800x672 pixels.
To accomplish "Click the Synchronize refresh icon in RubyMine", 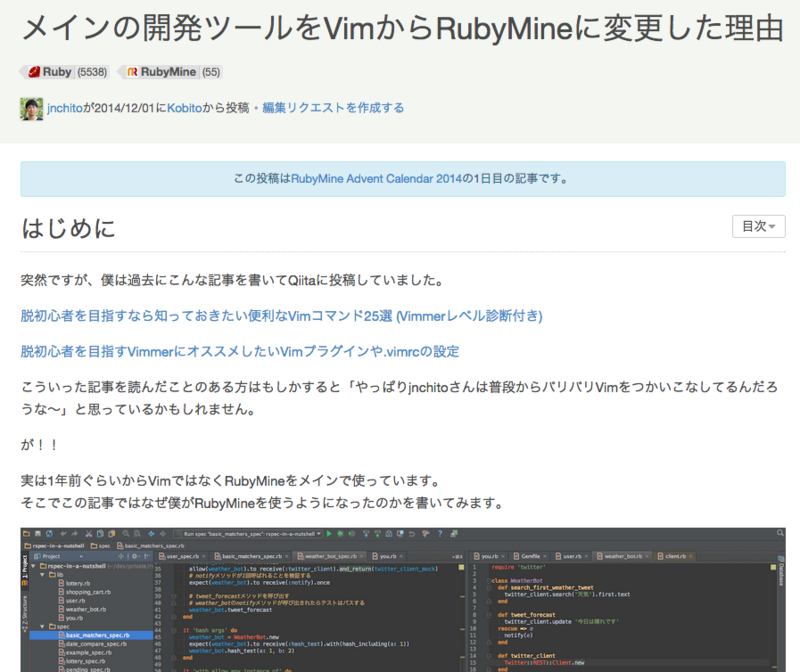I will click(x=49, y=534).
